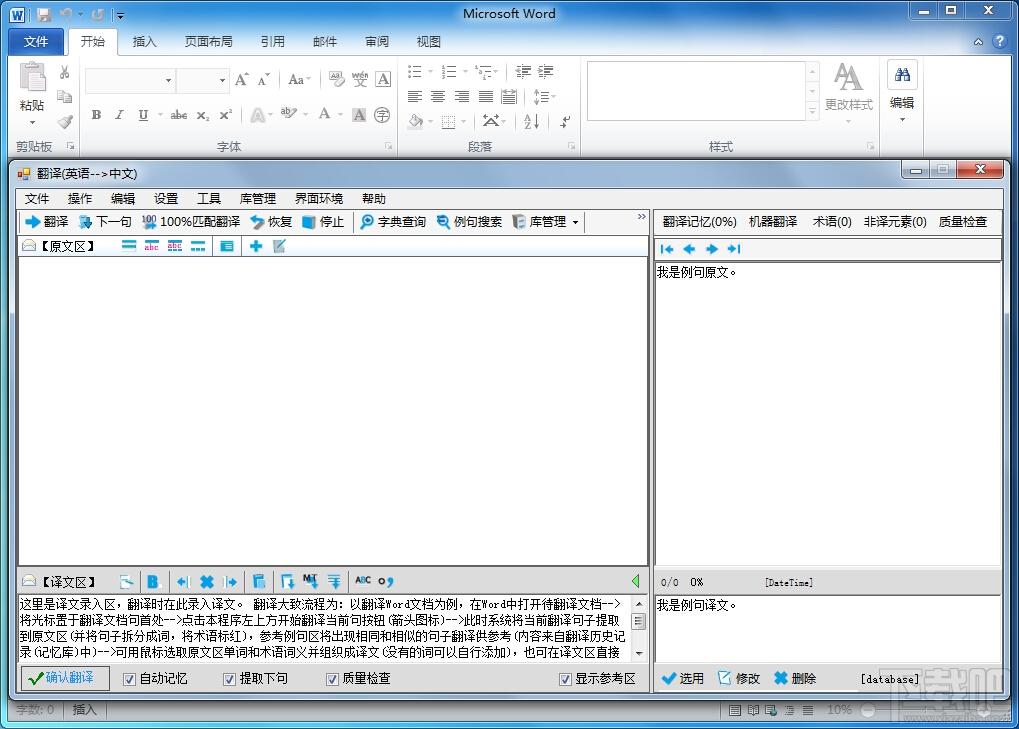This screenshot has width=1019, height=729.
Task: Click the 确认翻译 confirm button
Action: [65, 678]
